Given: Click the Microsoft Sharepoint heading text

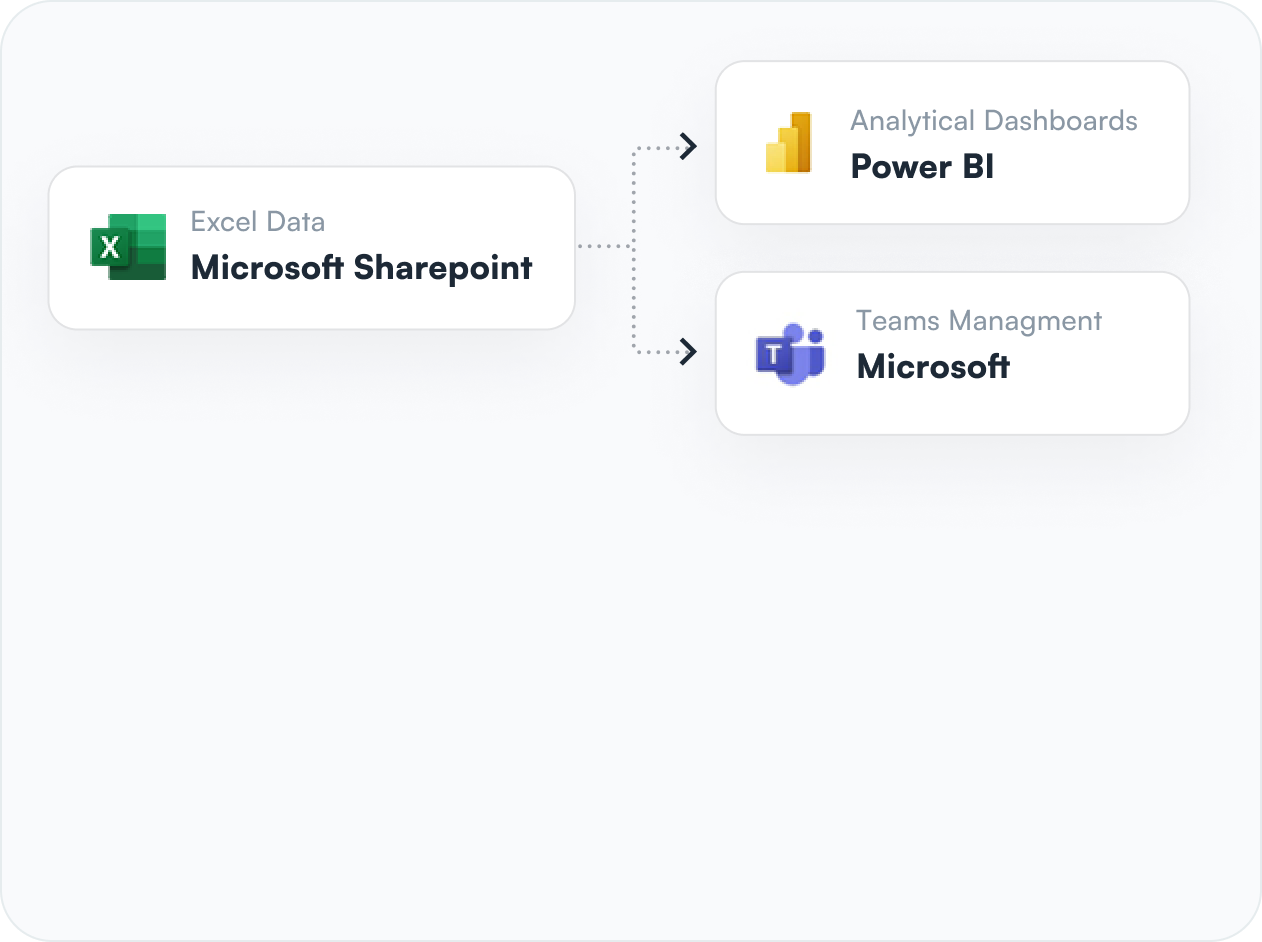Looking at the screenshot, I should [x=361, y=268].
